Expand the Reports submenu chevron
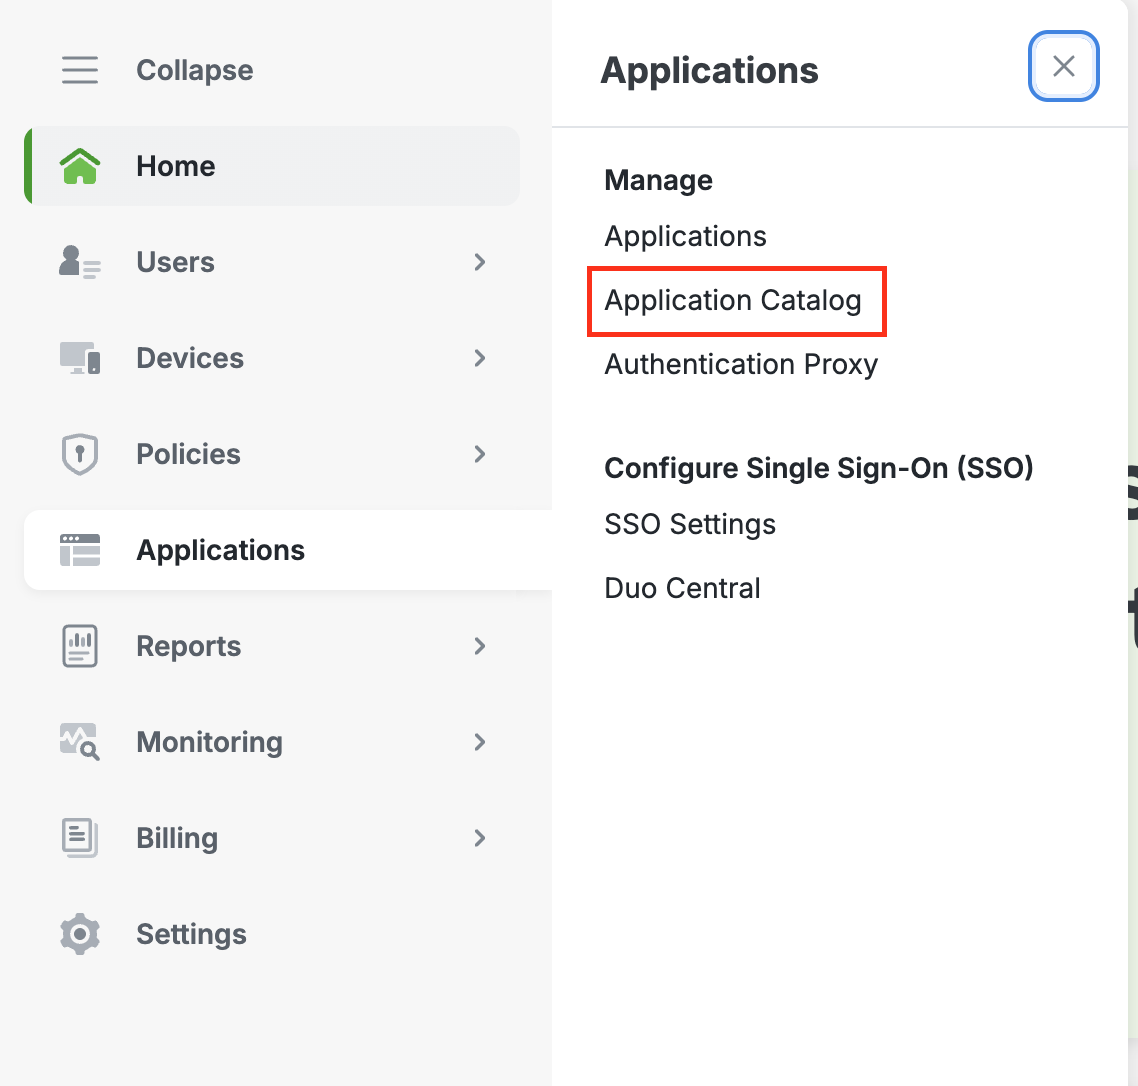The height and width of the screenshot is (1086, 1138). (480, 646)
